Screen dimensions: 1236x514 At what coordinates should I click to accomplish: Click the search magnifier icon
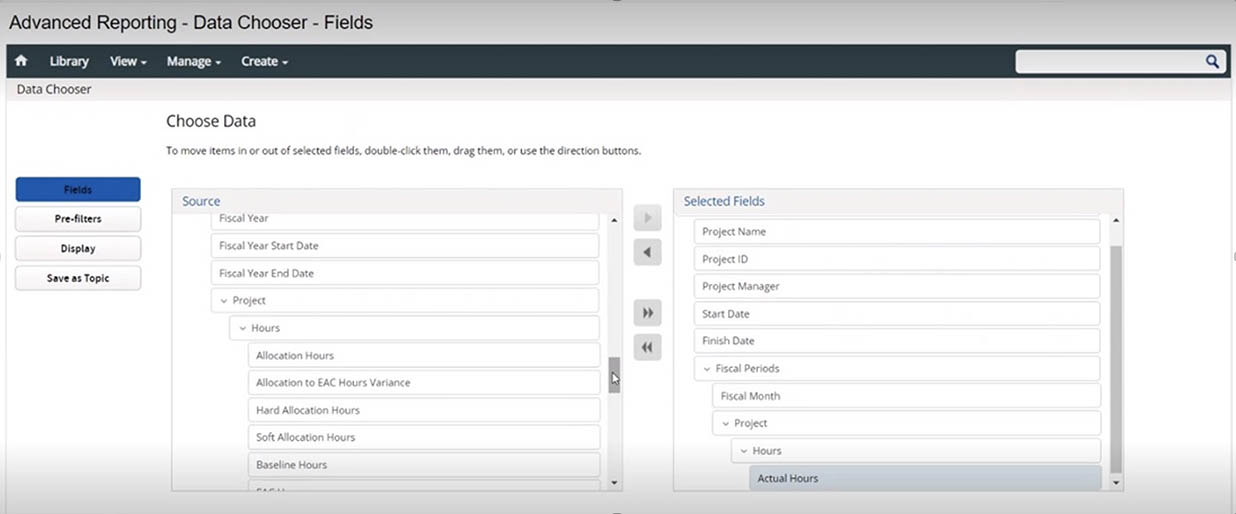click(x=1212, y=61)
